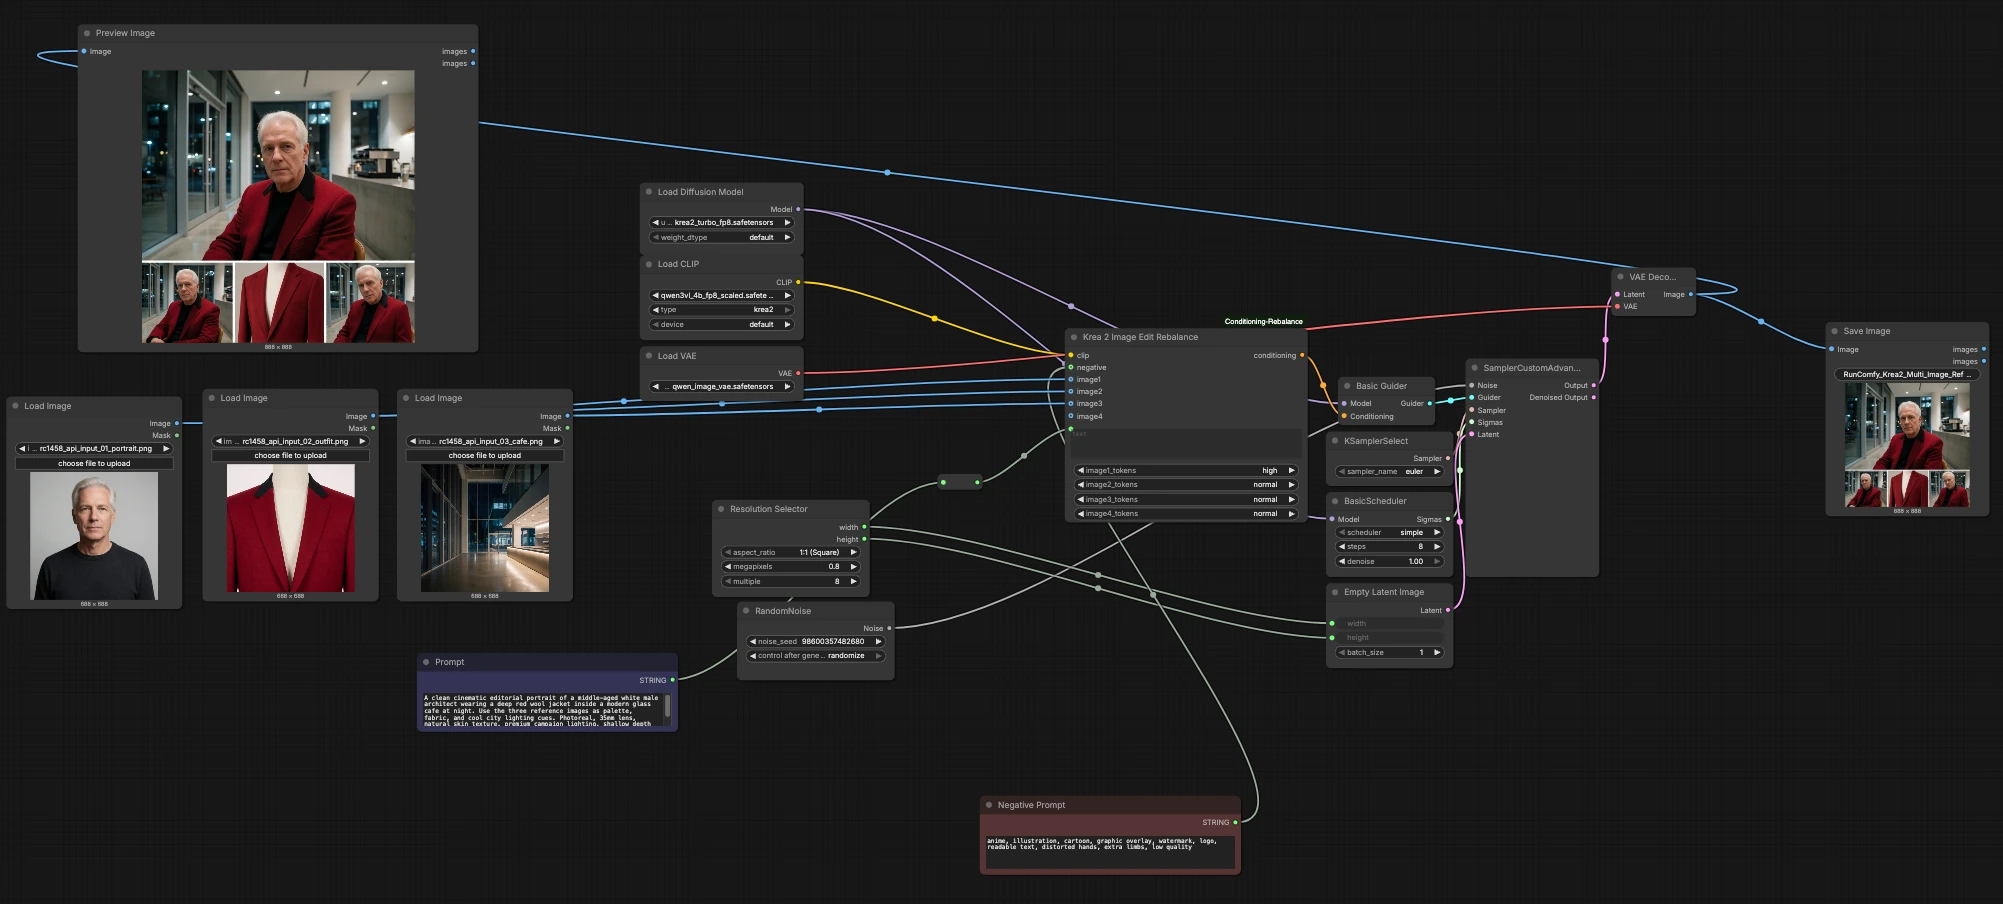This screenshot has height=904, width=2003.
Task: Increase steps with the right arrow
Action: [x=1437, y=546]
